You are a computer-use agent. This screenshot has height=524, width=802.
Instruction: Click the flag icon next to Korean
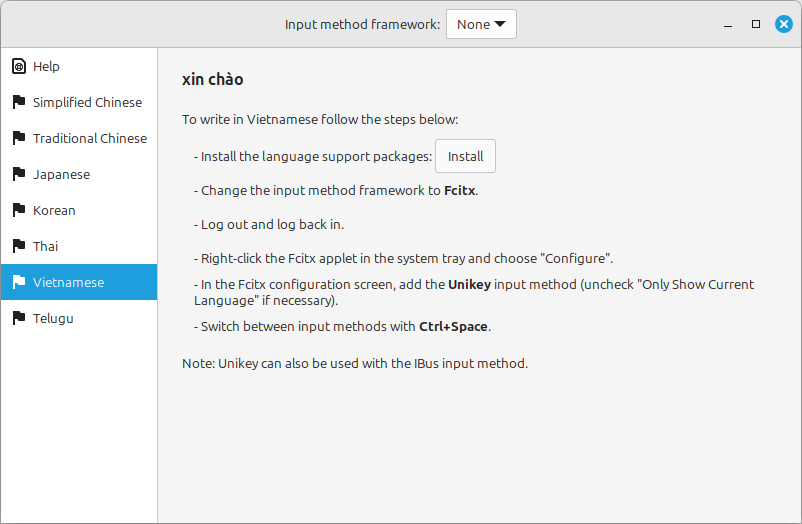[x=19, y=210]
